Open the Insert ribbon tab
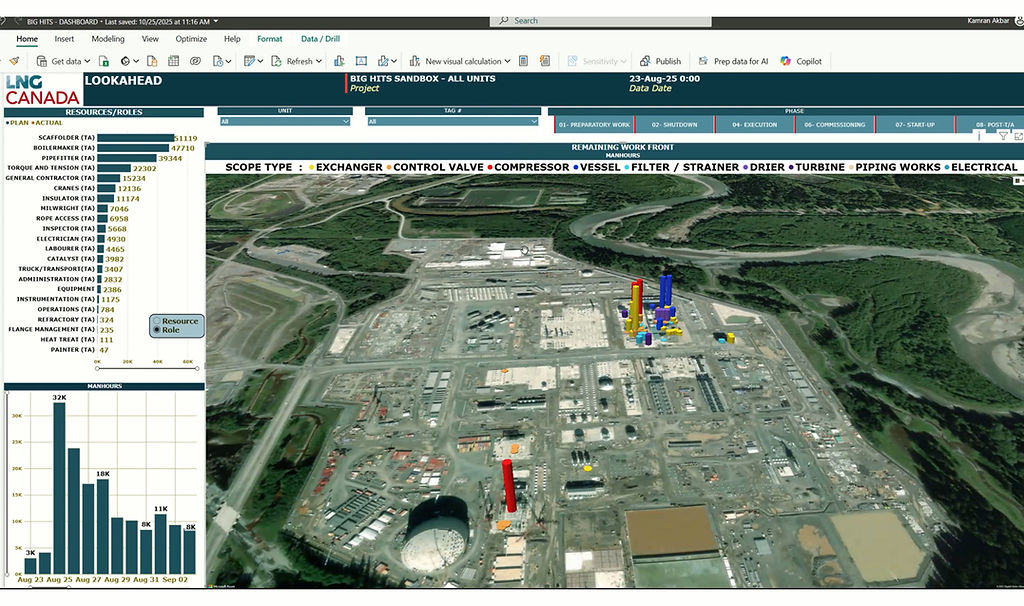This screenshot has width=1024, height=606. point(64,39)
